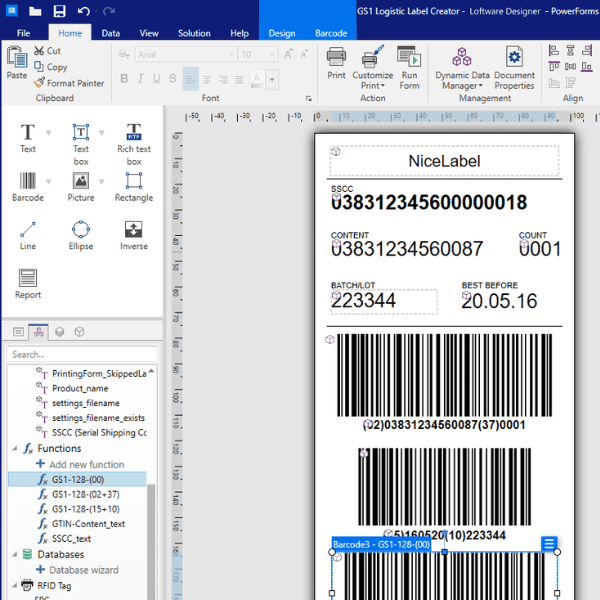
Task: Click Format Painter button
Action: point(68,83)
